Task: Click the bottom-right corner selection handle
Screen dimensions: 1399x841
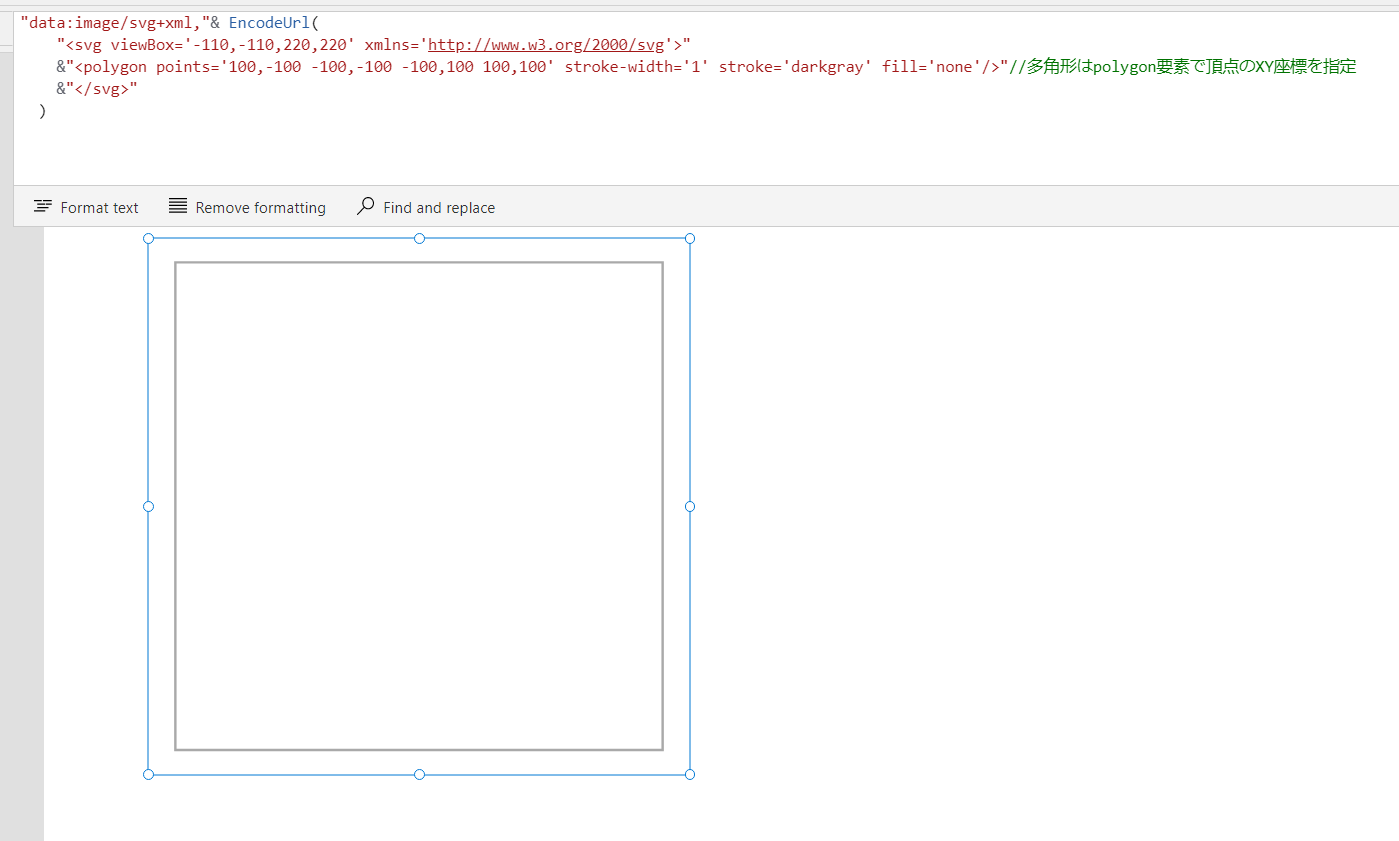Action: click(x=690, y=774)
